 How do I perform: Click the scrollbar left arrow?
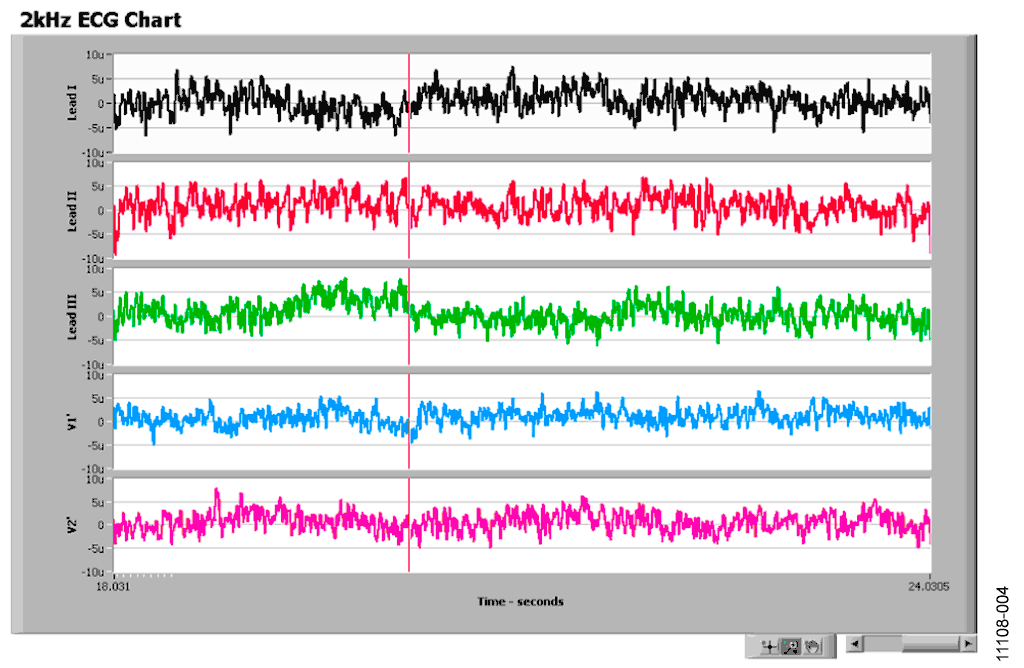click(x=854, y=643)
